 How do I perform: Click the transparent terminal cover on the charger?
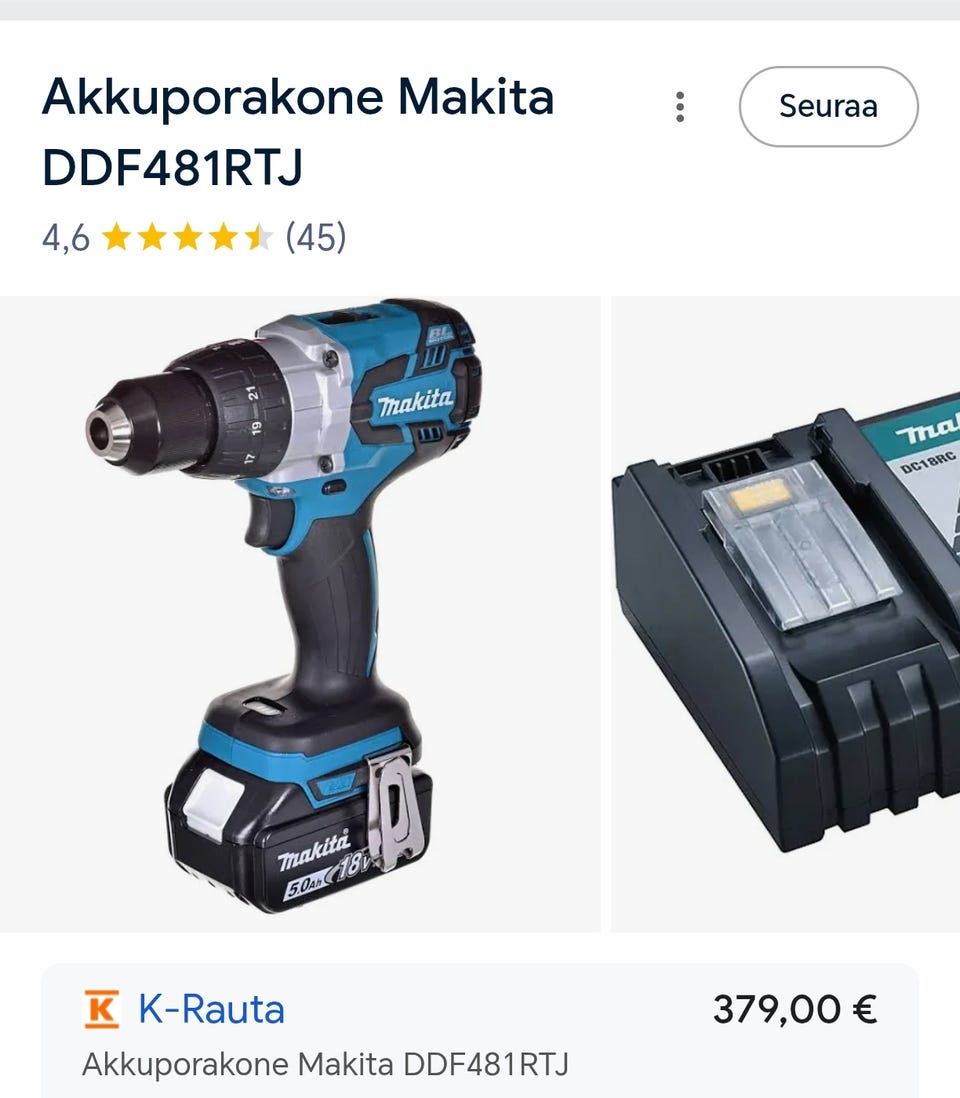(800, 544)
